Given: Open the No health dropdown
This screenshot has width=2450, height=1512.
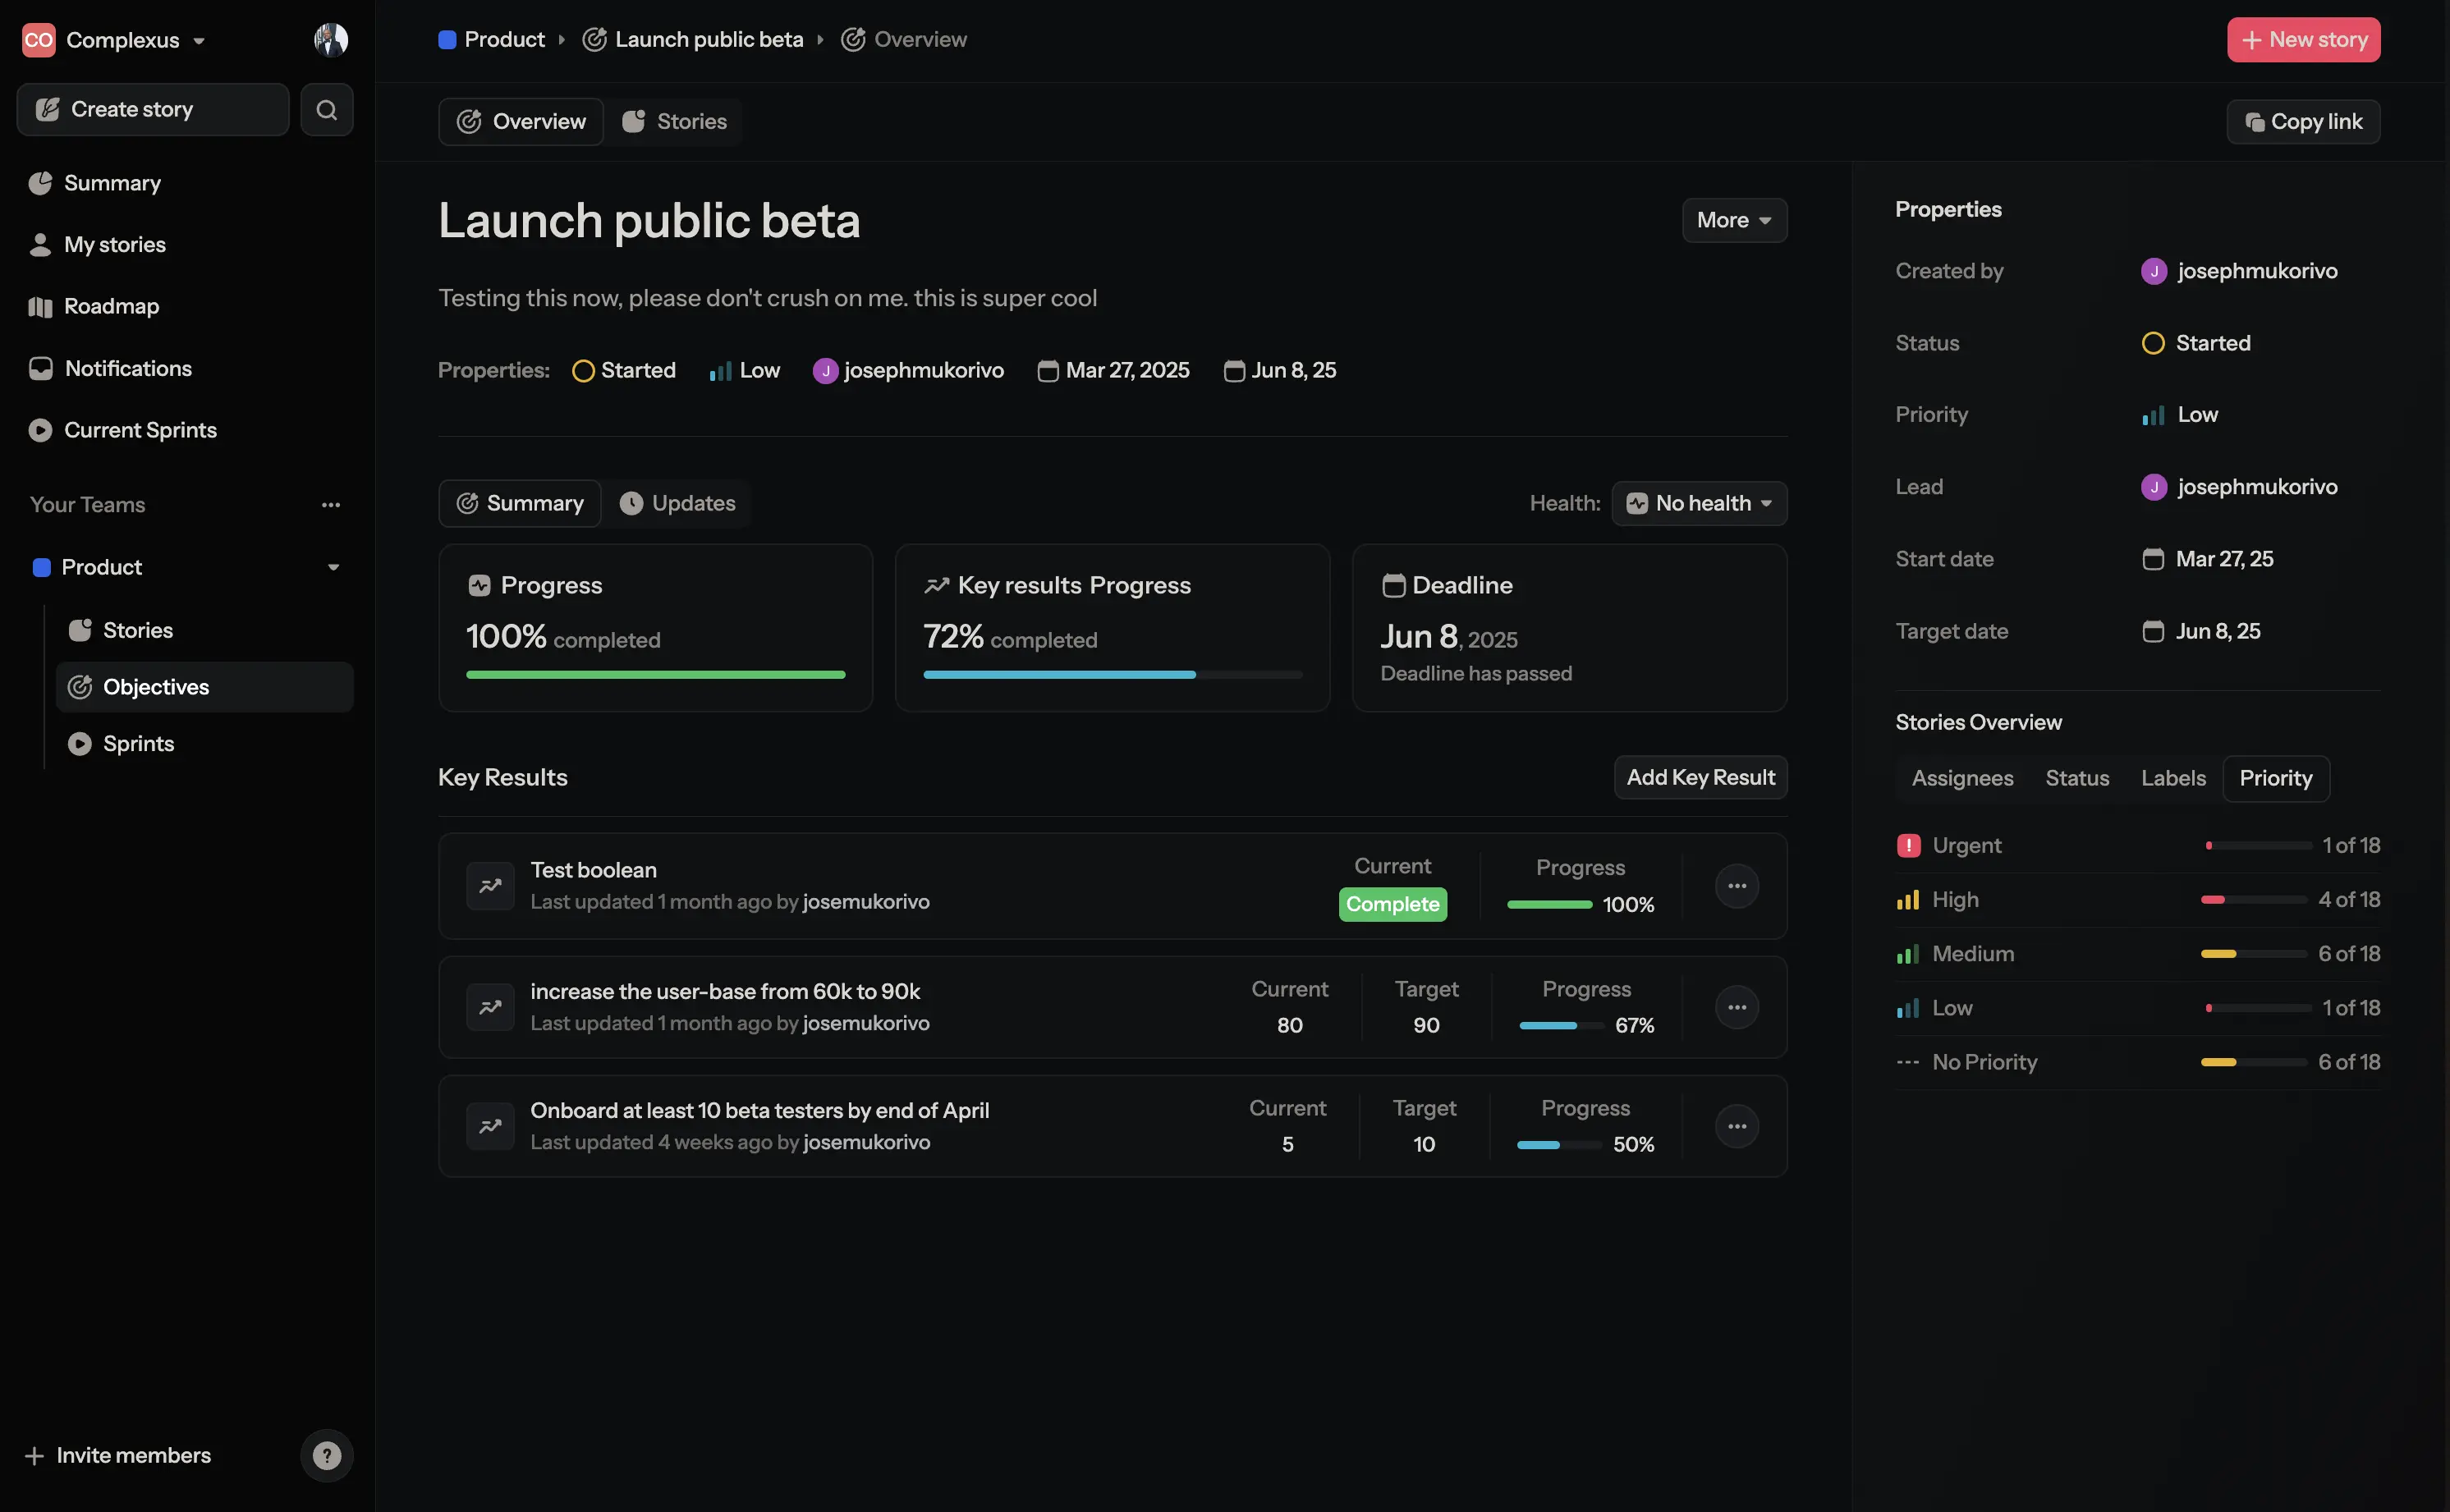Looking at the screenshot, I should click(1699, 503).
